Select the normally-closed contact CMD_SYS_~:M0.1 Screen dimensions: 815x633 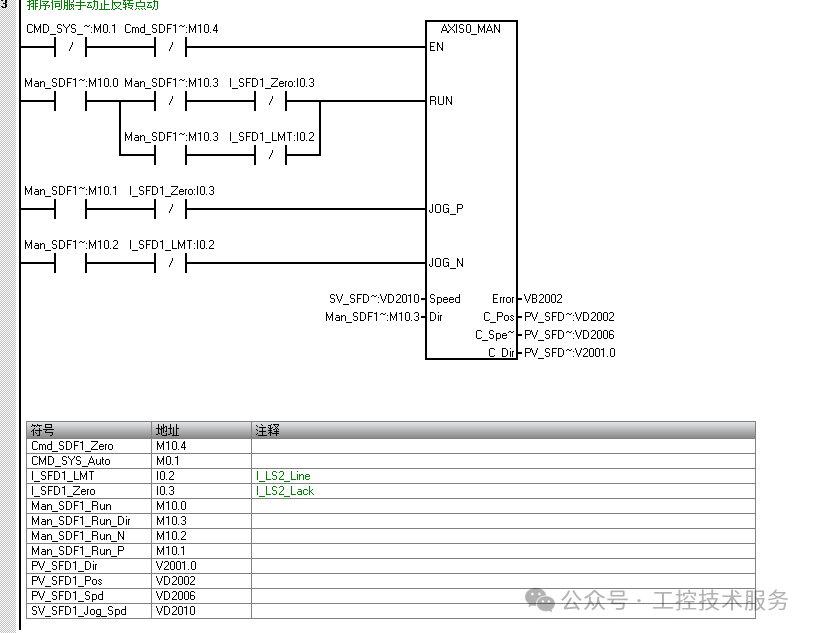tap(70, 47)
